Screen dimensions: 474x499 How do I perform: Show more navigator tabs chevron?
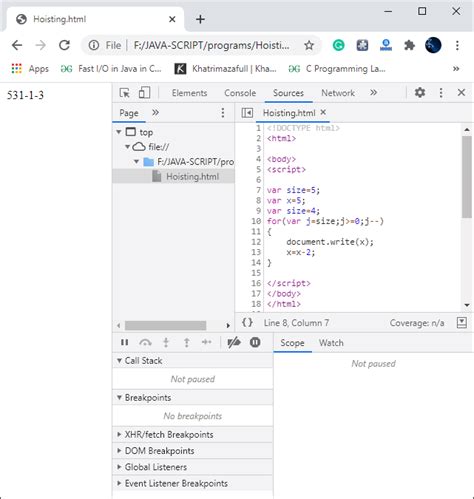(155, 112)
